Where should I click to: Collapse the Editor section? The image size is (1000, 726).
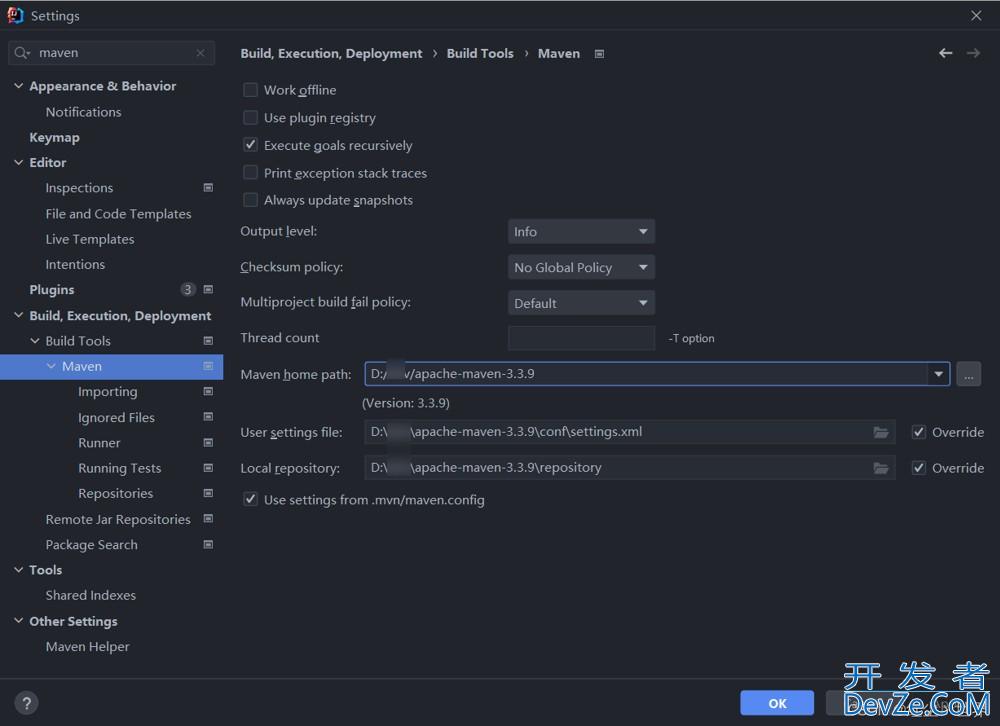[18, 162]
